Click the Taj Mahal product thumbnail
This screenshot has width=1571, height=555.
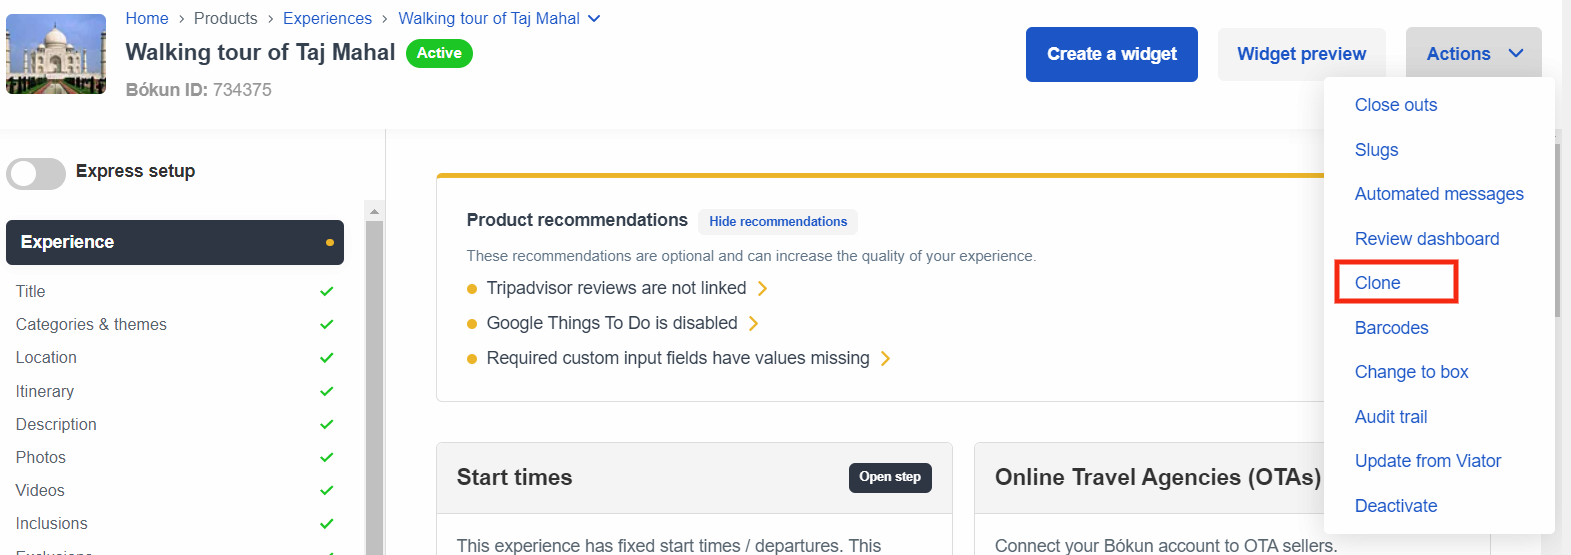point(56,54)
